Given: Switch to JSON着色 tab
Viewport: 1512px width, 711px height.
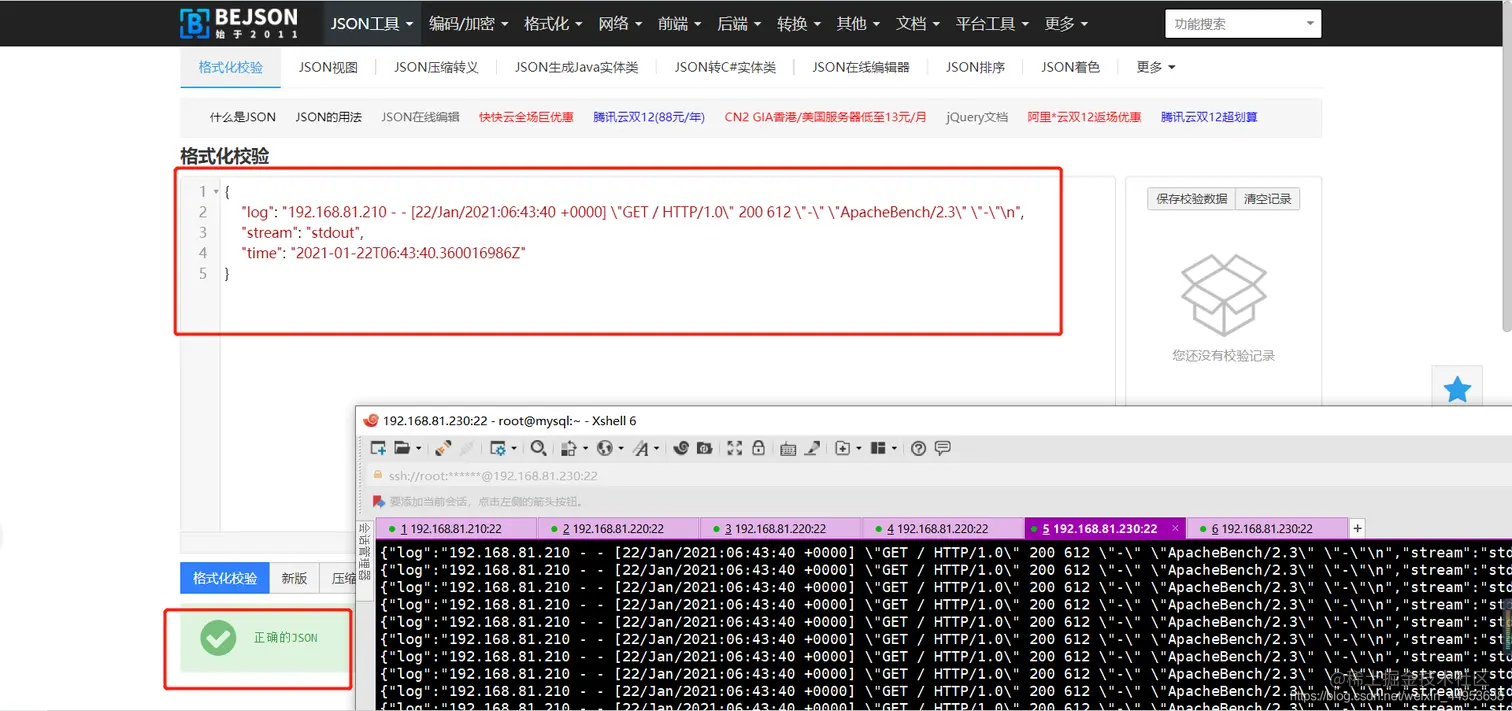Looking at the screenshot, I should 1070,67.
